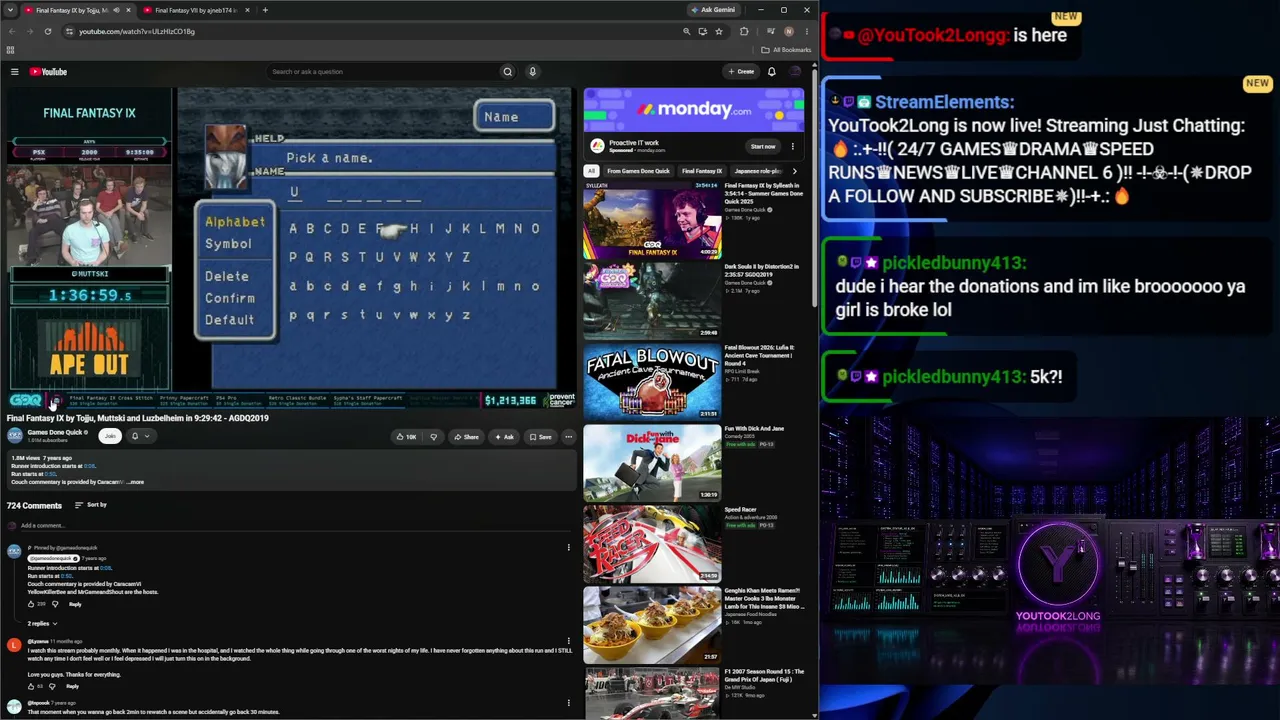This screenshot has width=1280, height=720.
Task: Click the Chrome address bar URL
Action: [137, 31]
